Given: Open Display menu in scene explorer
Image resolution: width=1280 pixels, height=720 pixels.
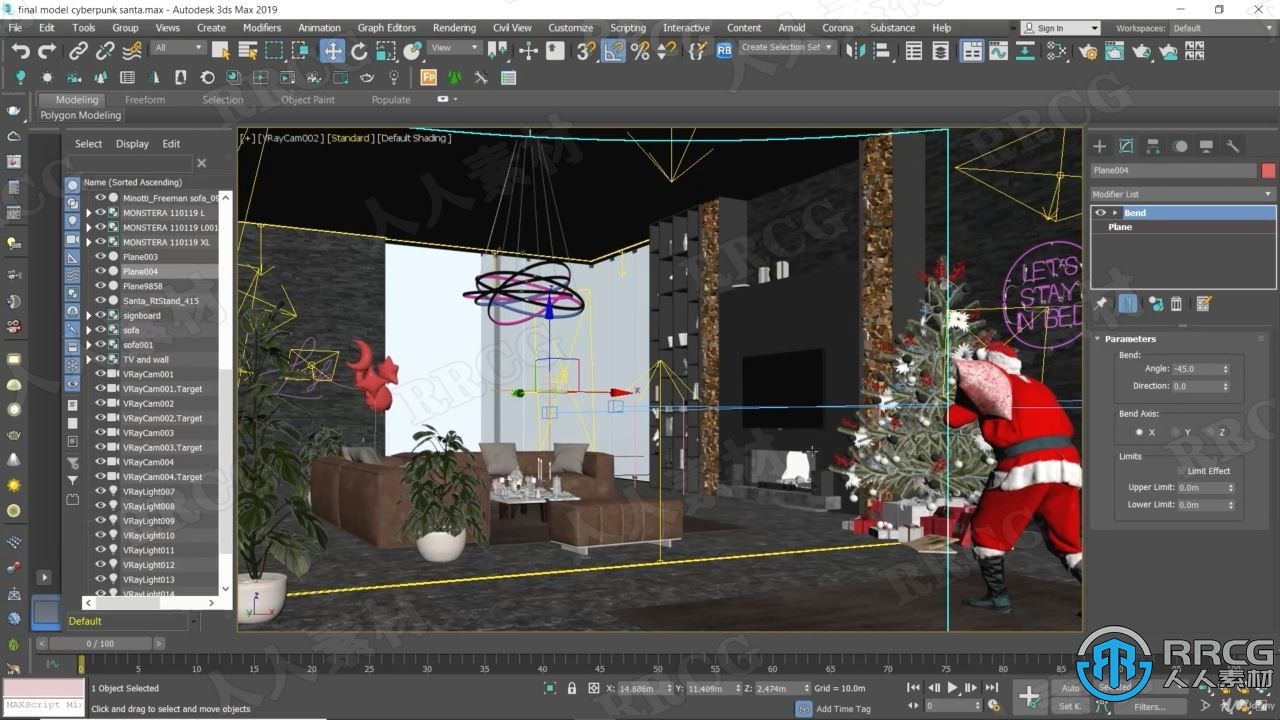Looking at the screenshot, I should pos(132,144).
